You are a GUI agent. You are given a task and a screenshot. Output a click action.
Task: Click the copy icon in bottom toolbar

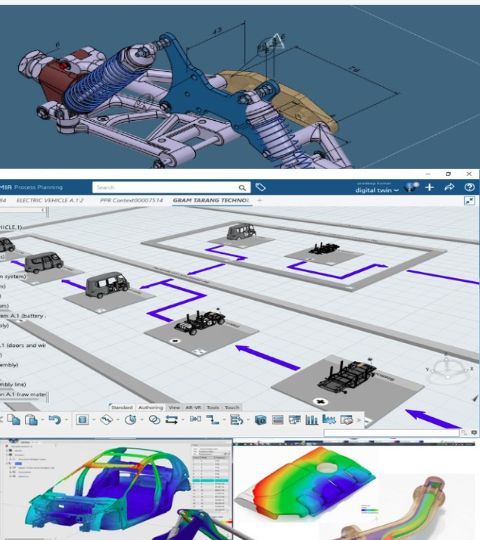14,420
